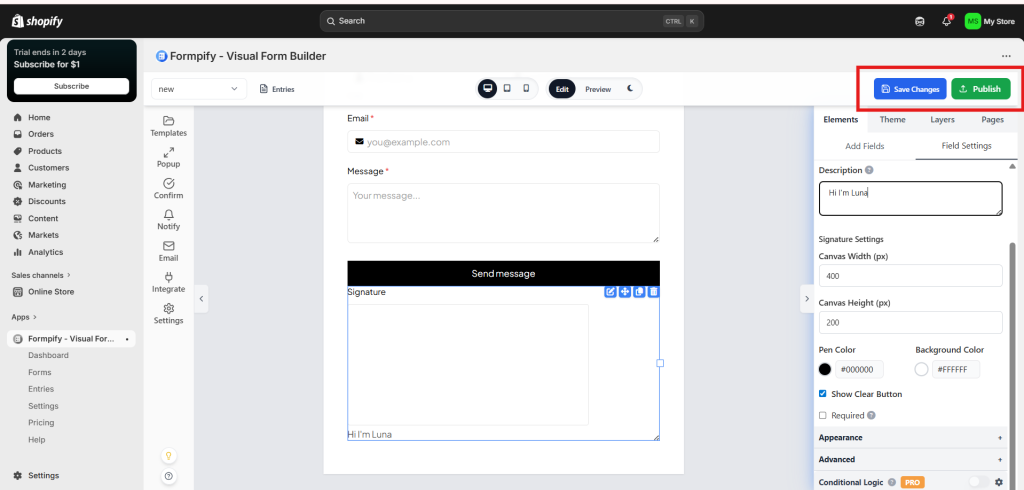Uncheck the Show Clear Button checkbox
Image resolution: width=1024 pixels, height=490 pixels.
(x=823, y=394)
